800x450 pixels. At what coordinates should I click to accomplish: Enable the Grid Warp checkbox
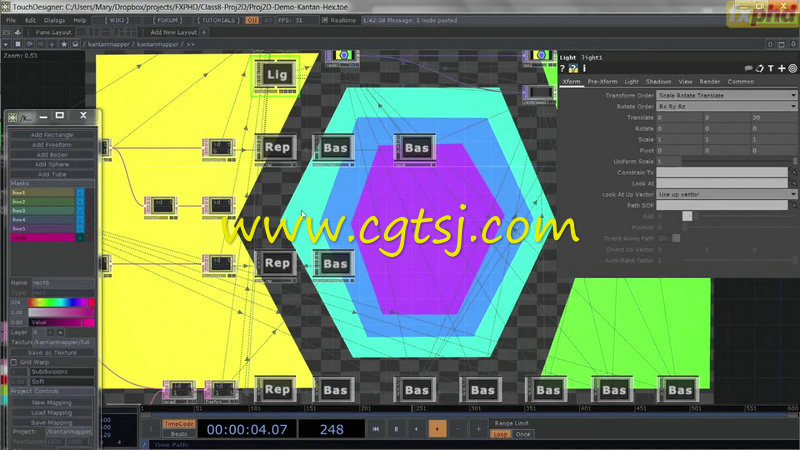[x=14, y=362]
